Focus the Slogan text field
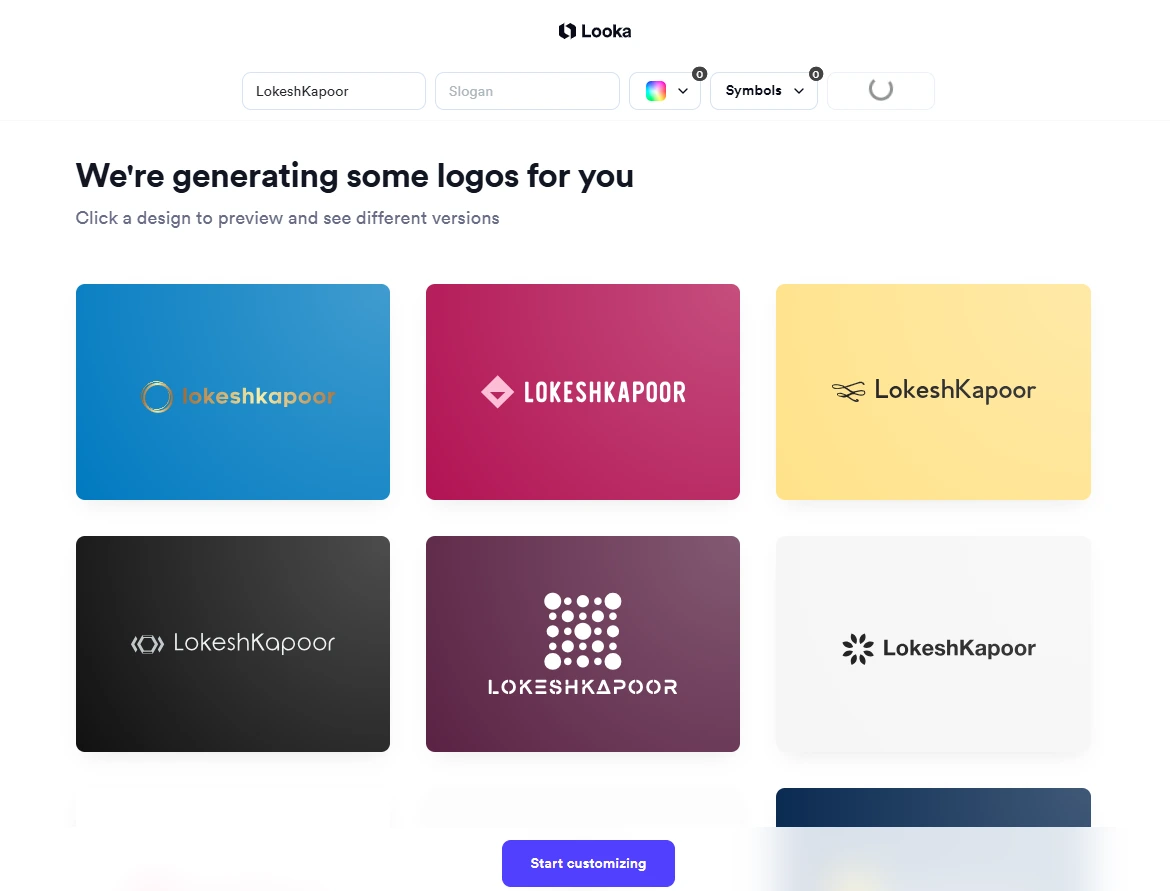Screen dimensions: 1170x891 pyautogui.click(x=527, y=91)
